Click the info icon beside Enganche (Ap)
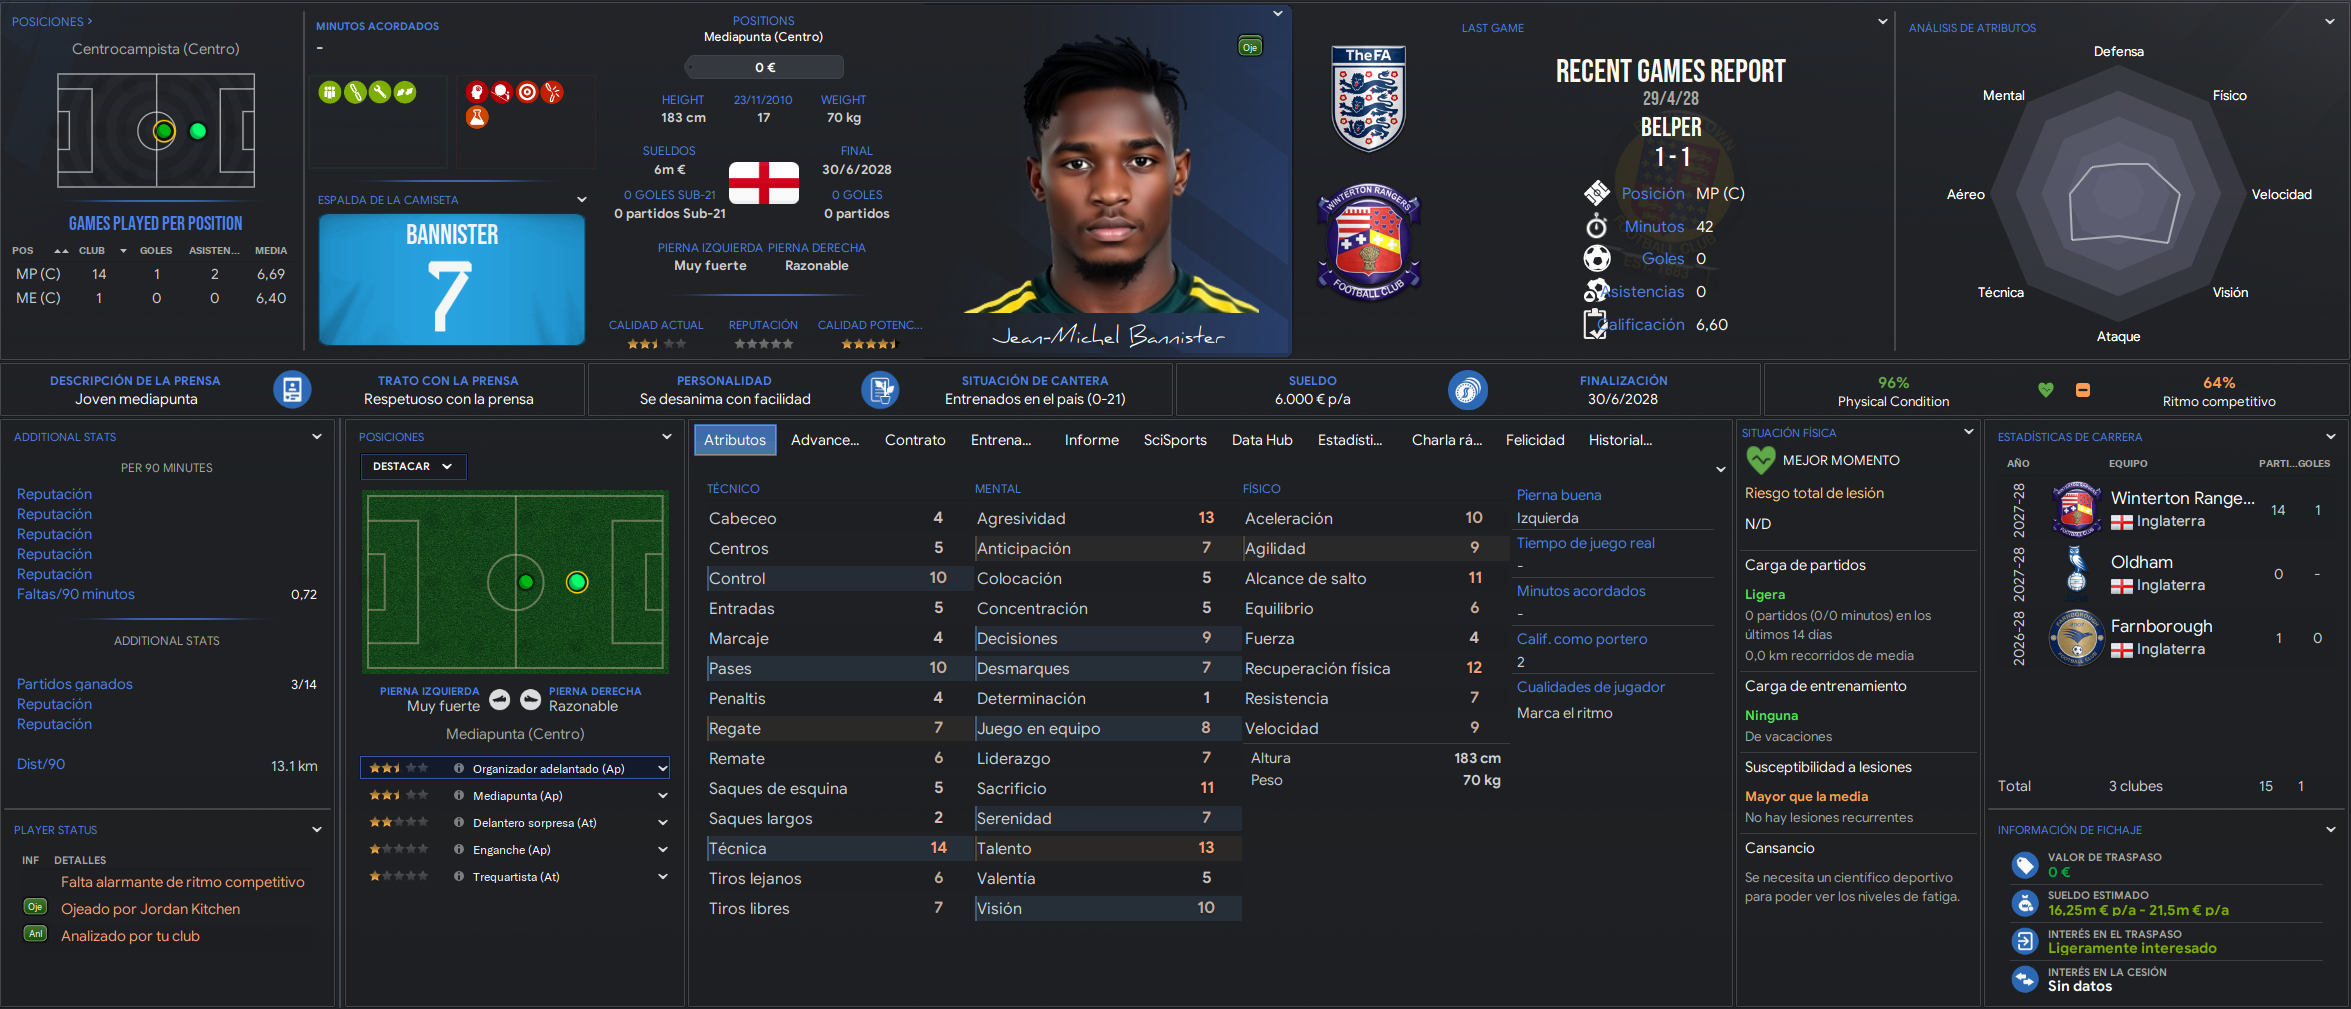The height and width of the screenshot is (1009, 2351). coord(459,850)
